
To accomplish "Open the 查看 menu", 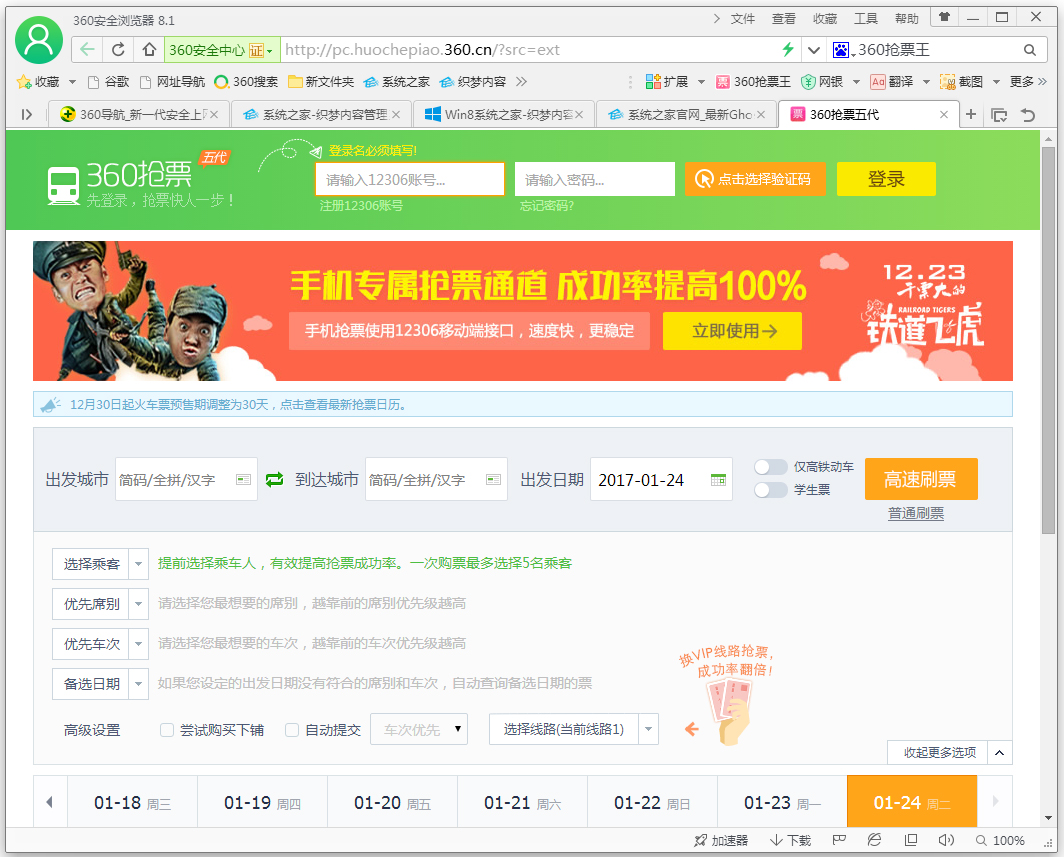I will pos(784,19).
